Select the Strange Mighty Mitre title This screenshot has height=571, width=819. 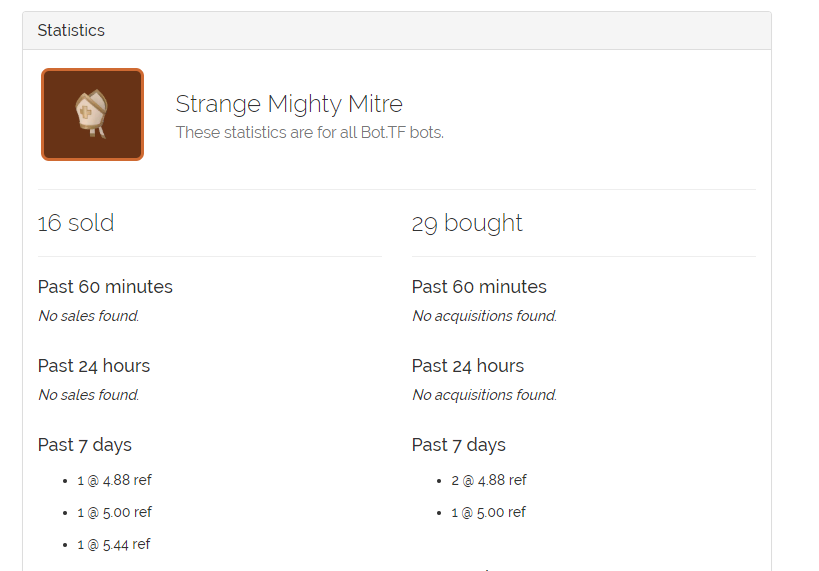click(x=289, y=104)
